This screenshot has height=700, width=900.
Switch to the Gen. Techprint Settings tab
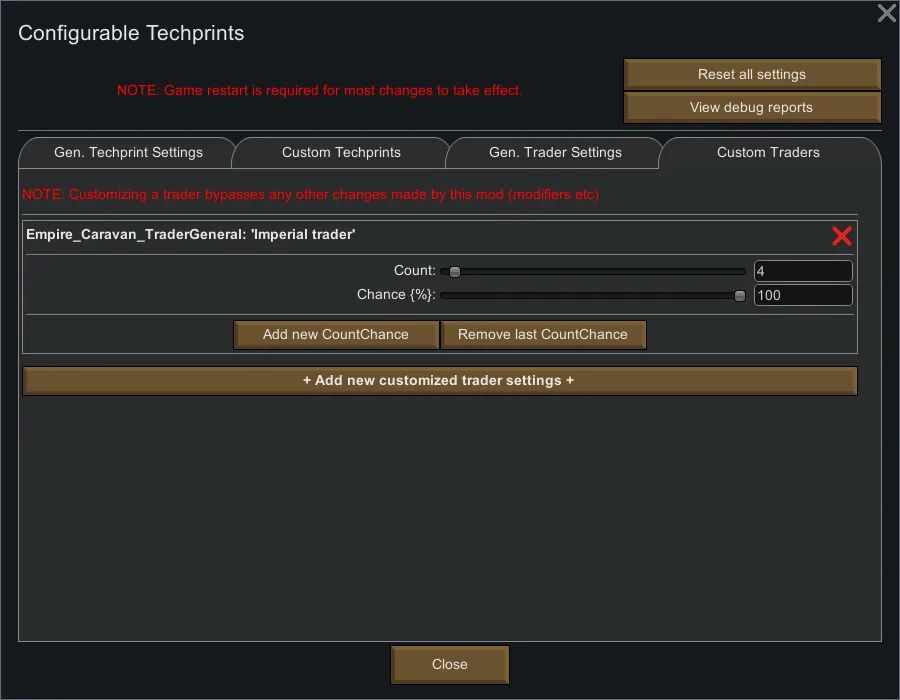click(128, 153)
